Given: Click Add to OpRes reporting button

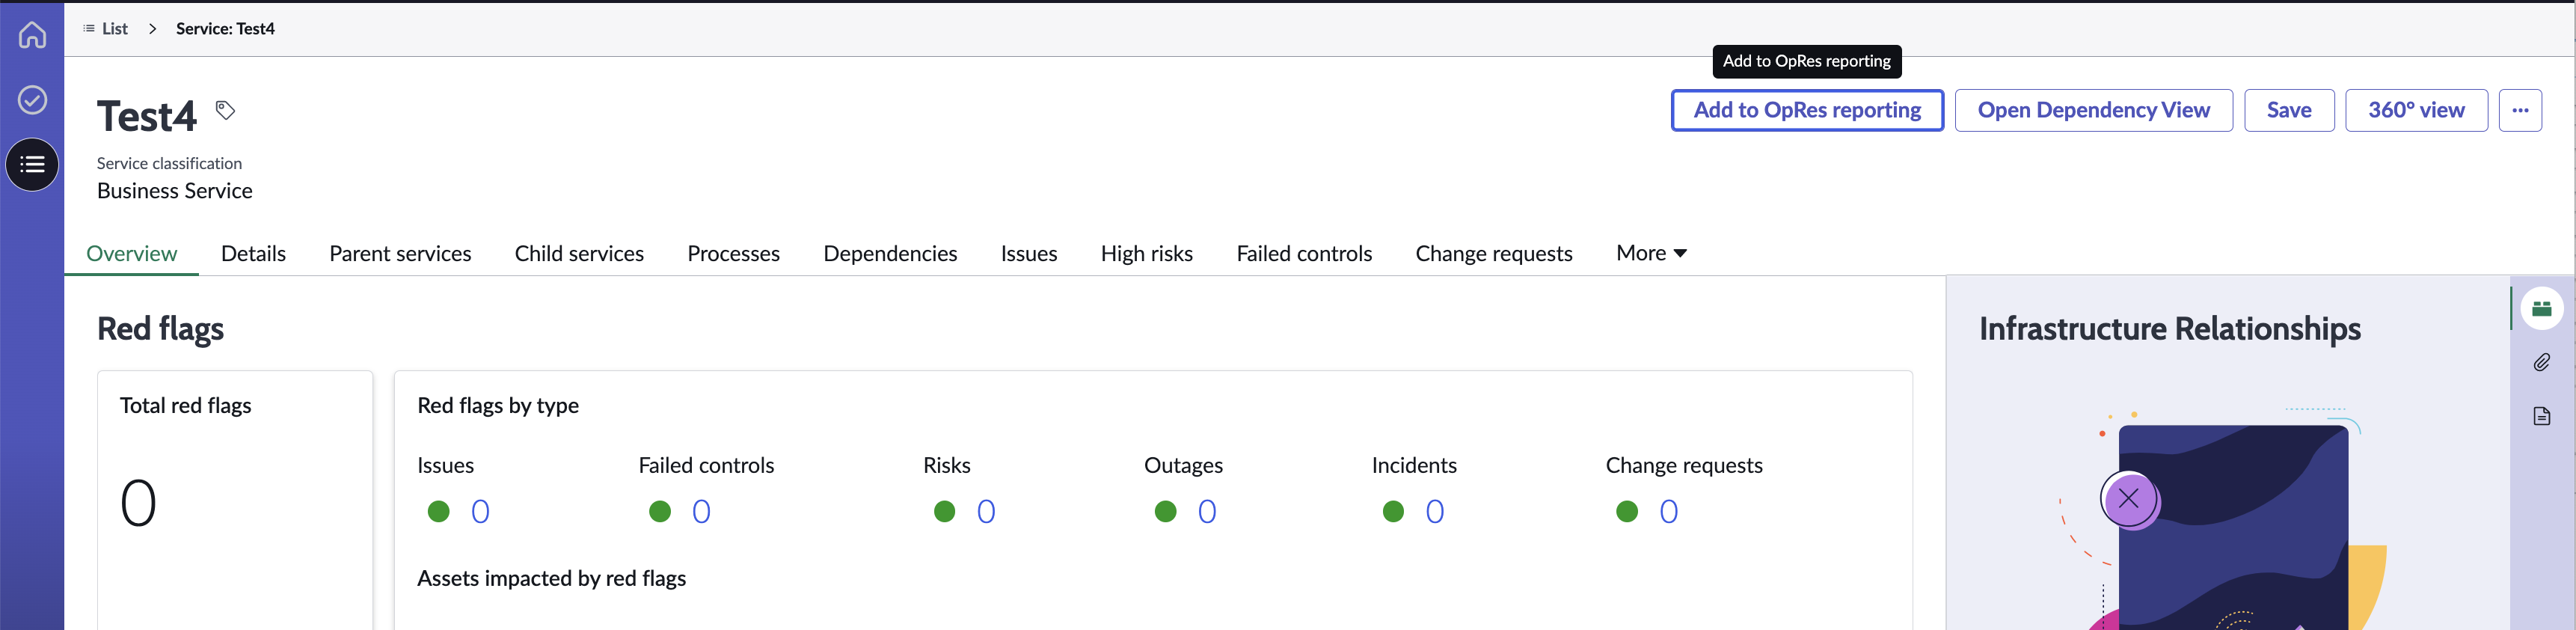Looking at the screenshot, I should coord(1807,110).
